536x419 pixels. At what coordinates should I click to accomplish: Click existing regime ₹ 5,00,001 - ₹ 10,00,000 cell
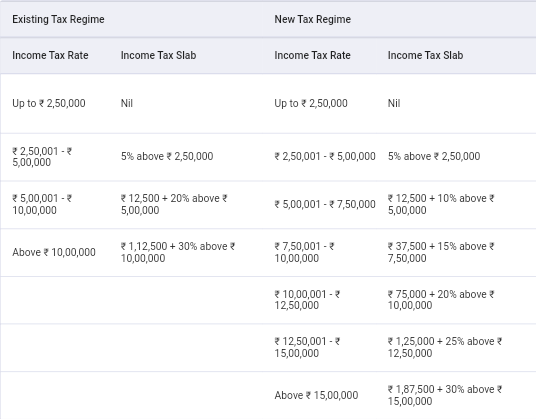(x=42, y=204)
